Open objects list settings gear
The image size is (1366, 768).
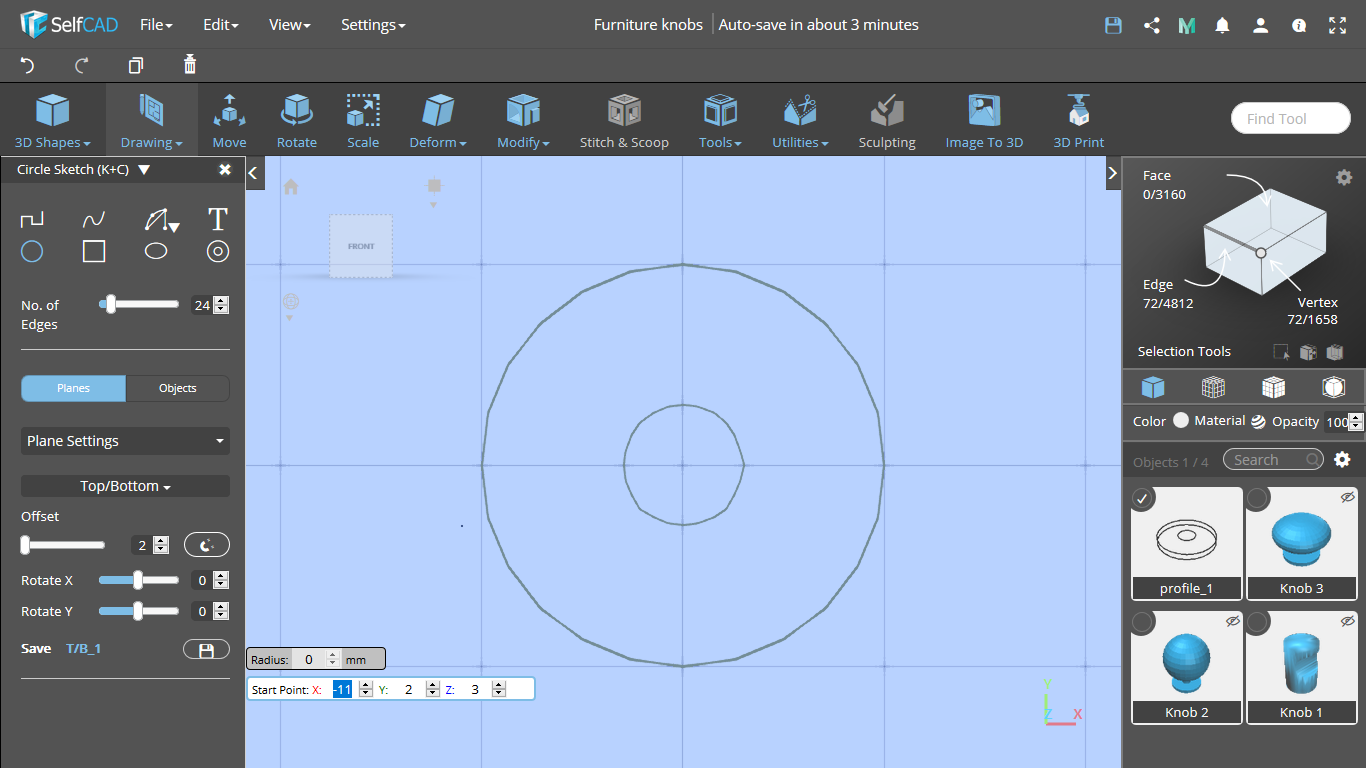pyautogui.click(x=1342, y=459)
